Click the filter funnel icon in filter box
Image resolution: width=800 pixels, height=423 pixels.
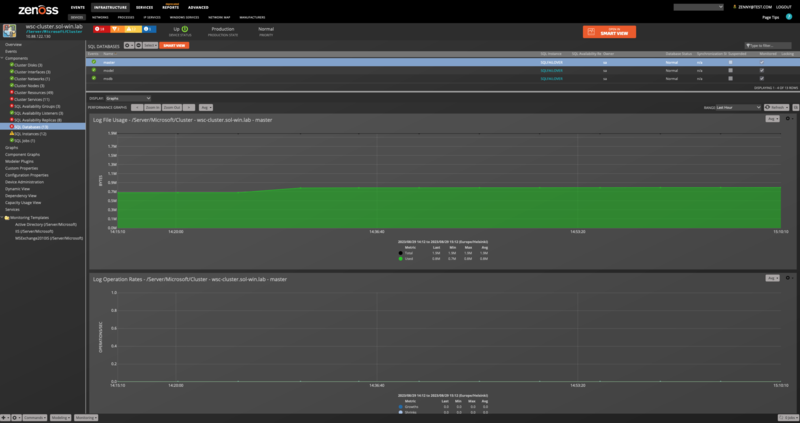point(747,46)
